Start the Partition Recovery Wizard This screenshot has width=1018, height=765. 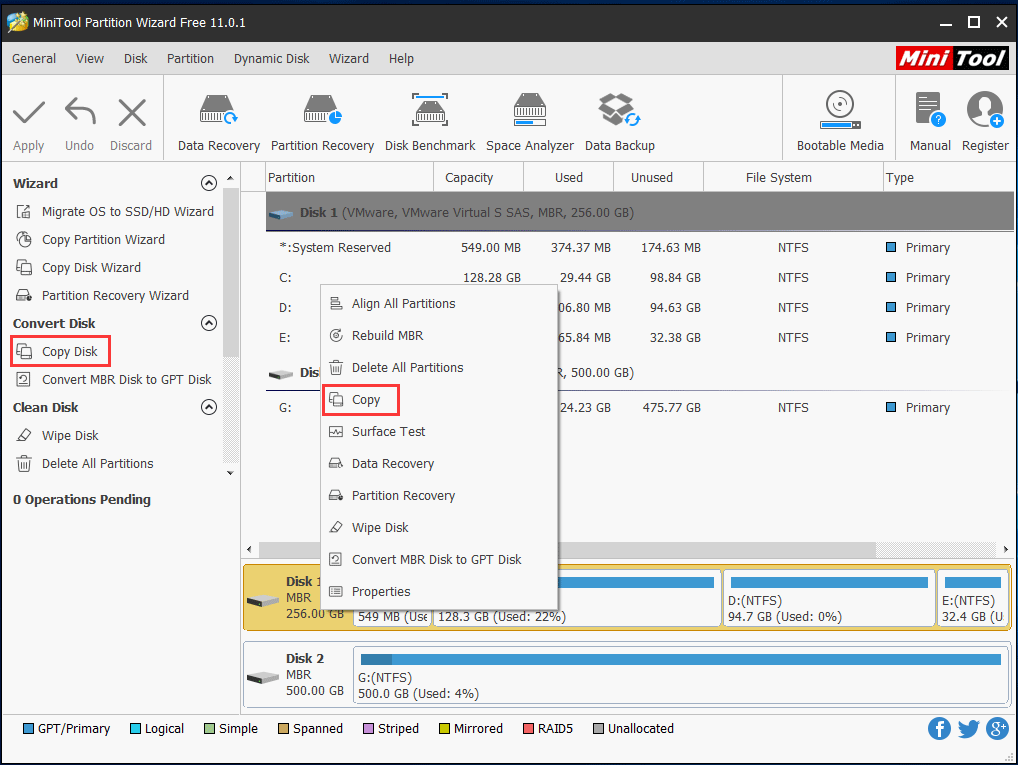[102, 295]
